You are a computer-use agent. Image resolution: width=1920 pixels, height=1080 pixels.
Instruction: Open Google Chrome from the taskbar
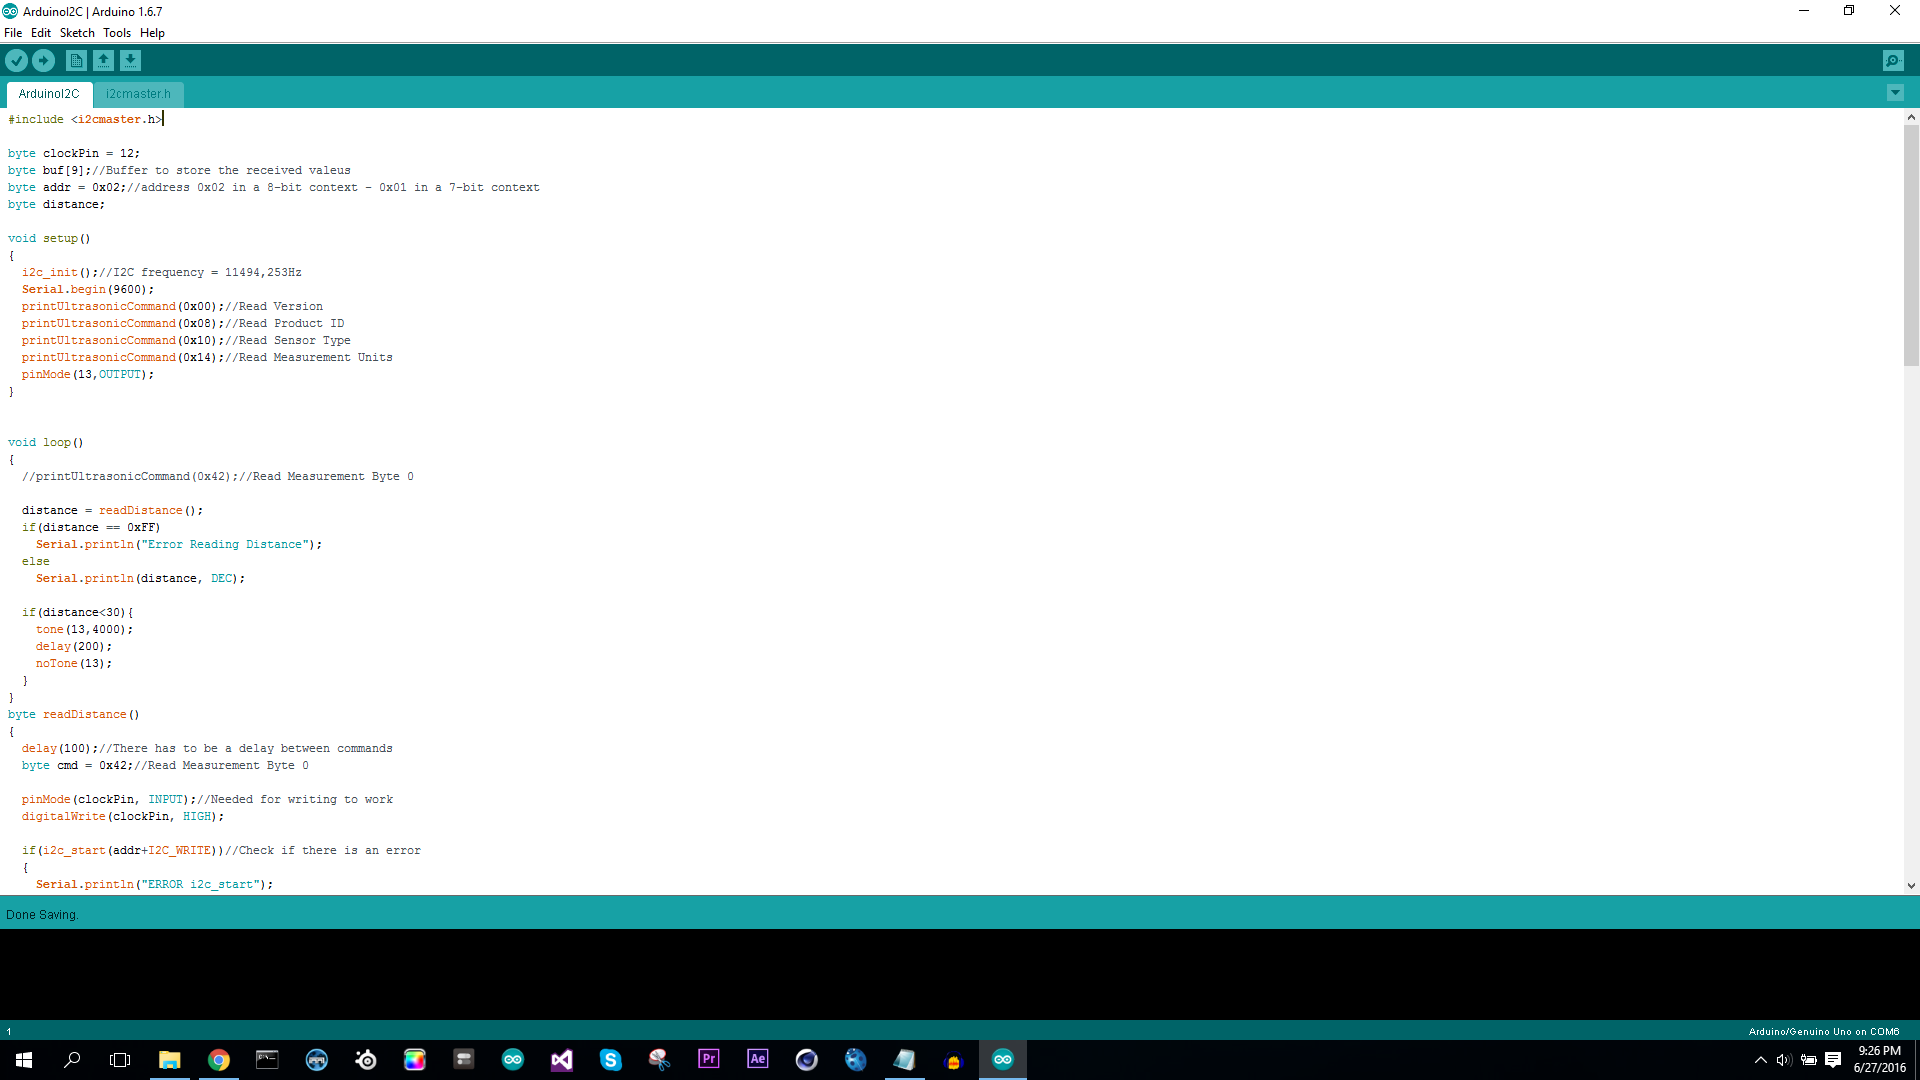(219, 1060)
